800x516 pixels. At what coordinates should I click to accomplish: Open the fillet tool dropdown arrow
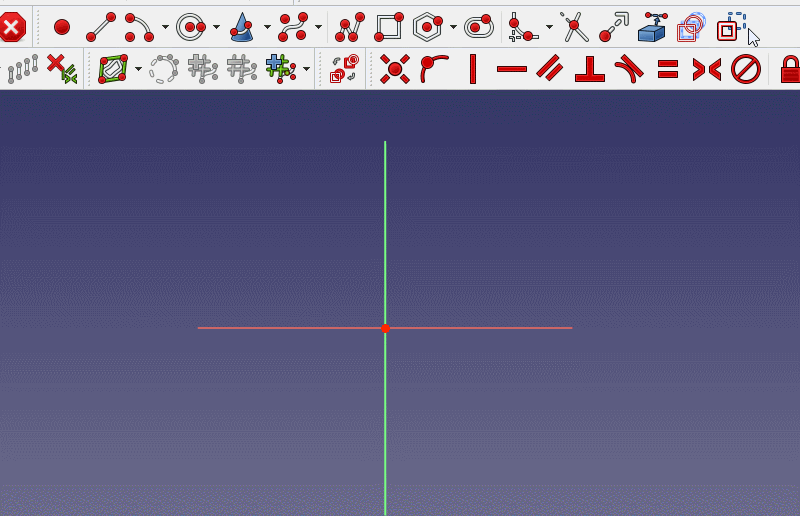click(549, 28)
